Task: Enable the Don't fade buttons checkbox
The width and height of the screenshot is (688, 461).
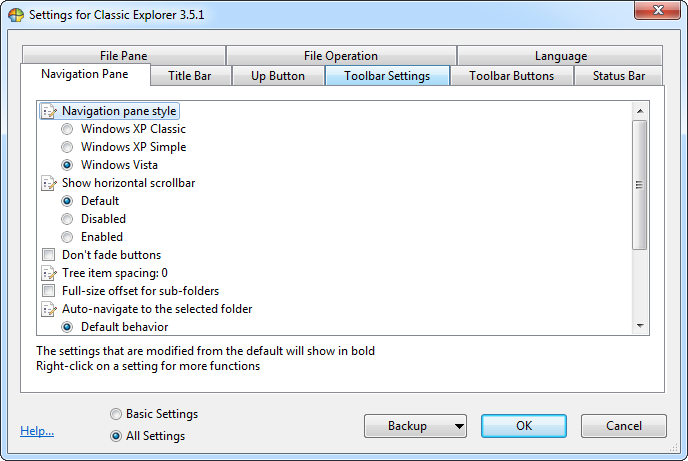Action: click(48, 255)
